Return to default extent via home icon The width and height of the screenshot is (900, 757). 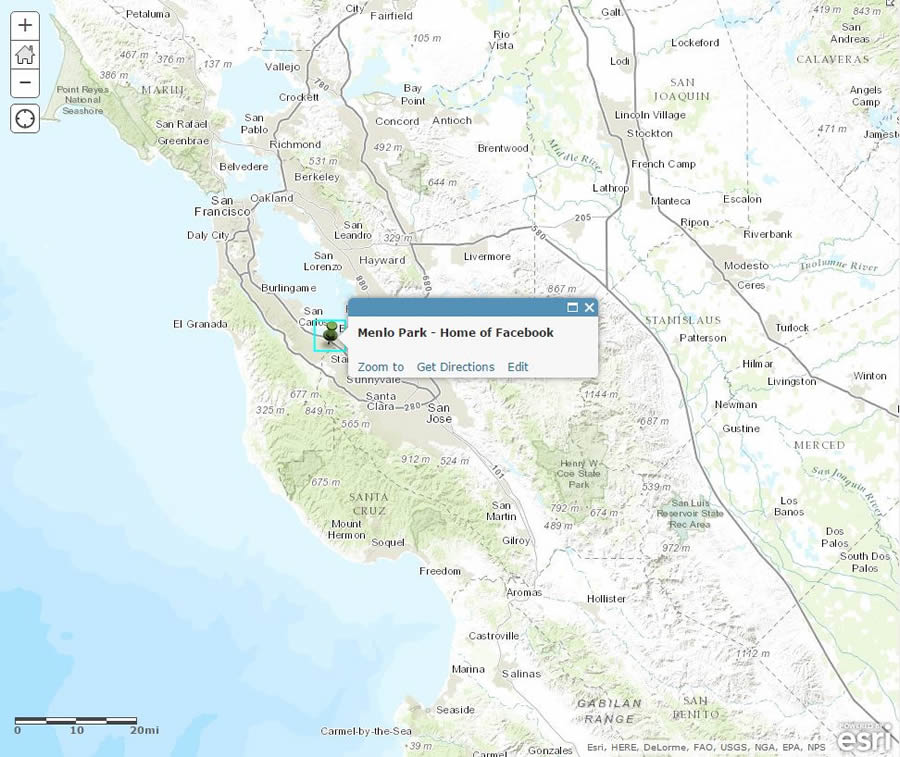[24, 54]
